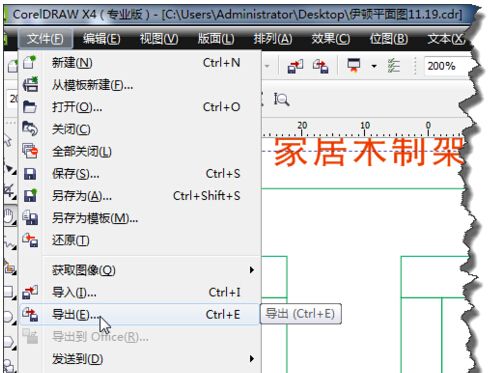Expand the 发送到(D) submenu arrow
496x373 pixels.
coord(252,359)
